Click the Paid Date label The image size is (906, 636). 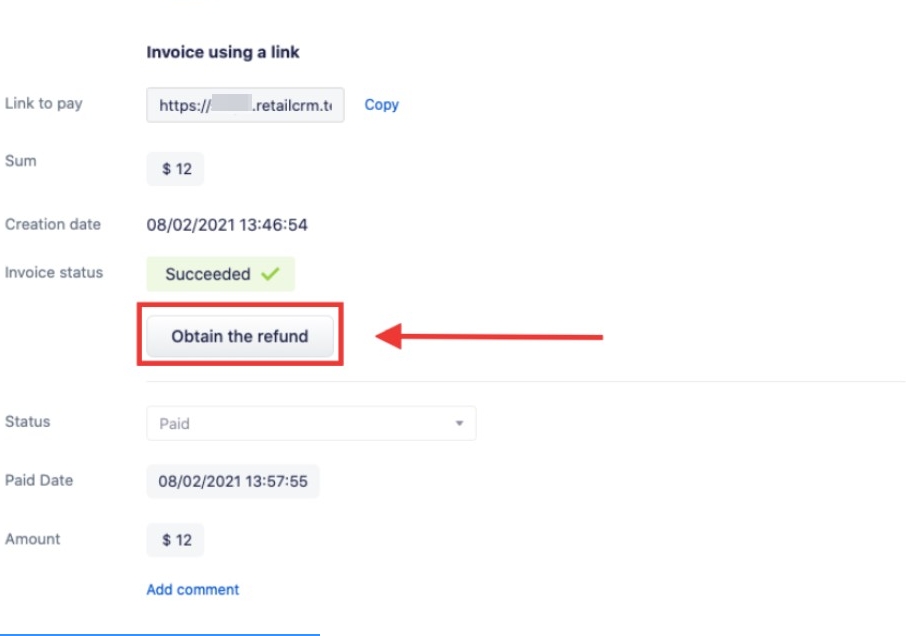(39, 480)
